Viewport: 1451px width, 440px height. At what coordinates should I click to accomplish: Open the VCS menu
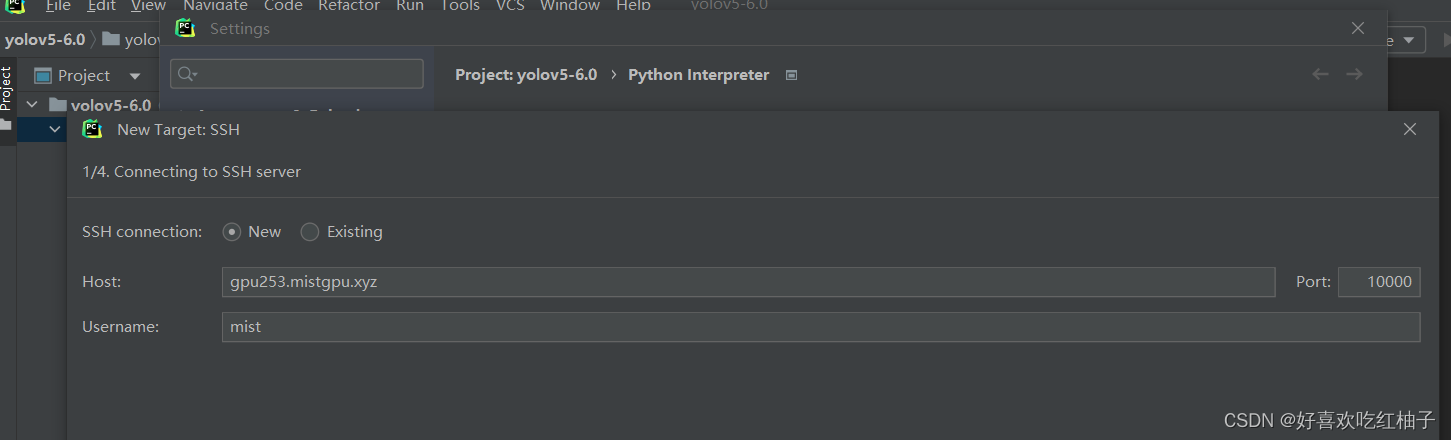(x=510, y=6)
